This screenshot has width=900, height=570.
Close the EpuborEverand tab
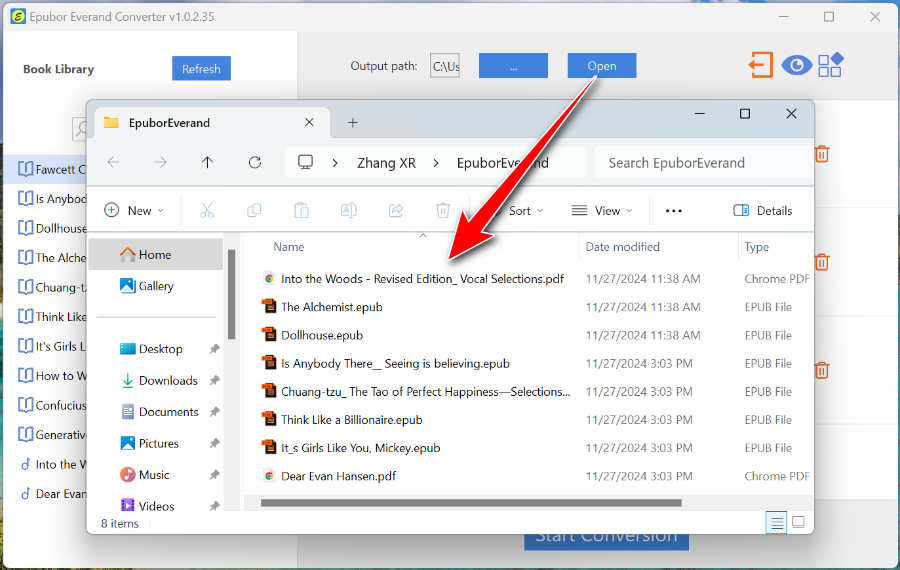pos(309,122)
